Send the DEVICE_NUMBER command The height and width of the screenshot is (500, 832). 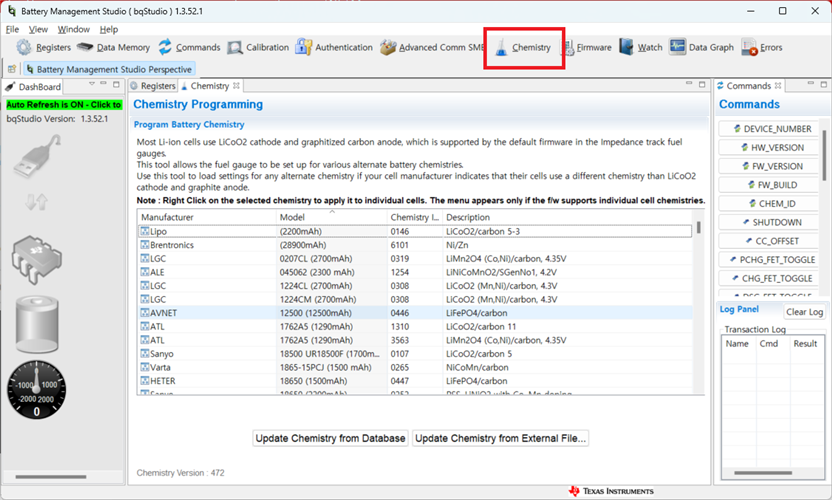768,129
